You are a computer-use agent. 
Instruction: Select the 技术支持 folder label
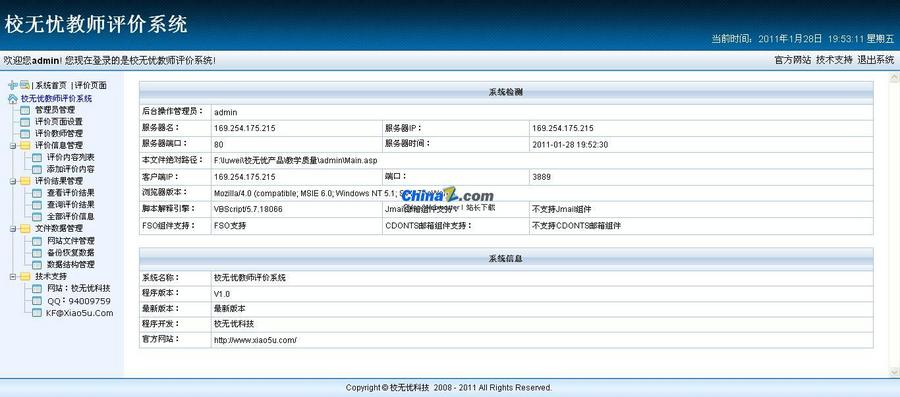pos(51,277)
